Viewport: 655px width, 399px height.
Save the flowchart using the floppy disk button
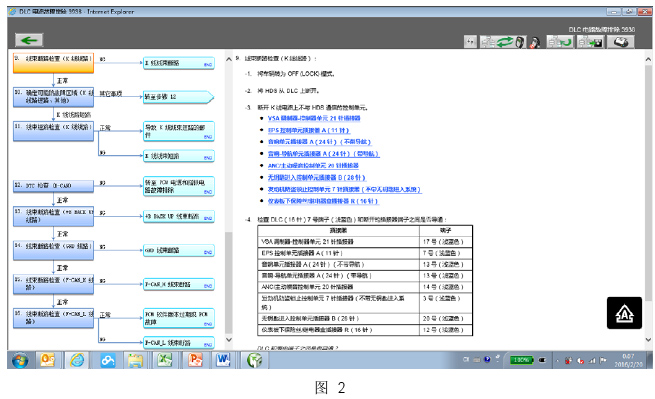[x=591, y=42]
